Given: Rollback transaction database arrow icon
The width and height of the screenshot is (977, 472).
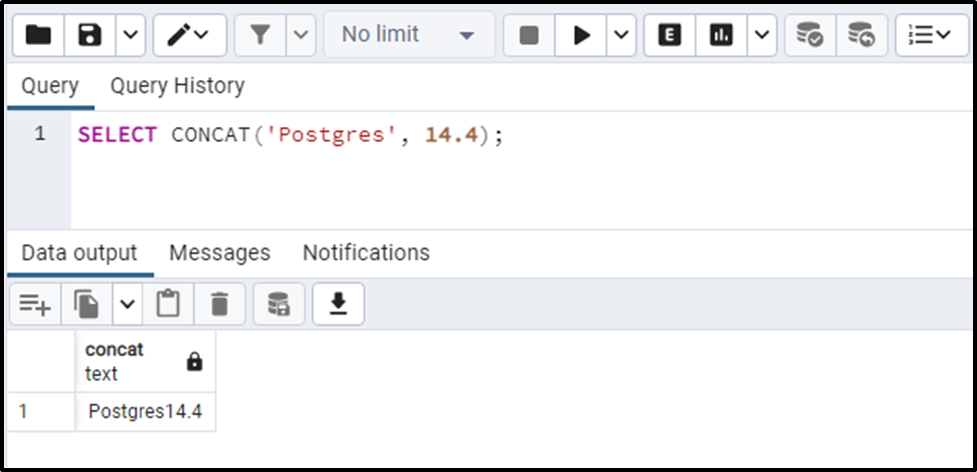Looking at the screenshot, I should 862,35.
